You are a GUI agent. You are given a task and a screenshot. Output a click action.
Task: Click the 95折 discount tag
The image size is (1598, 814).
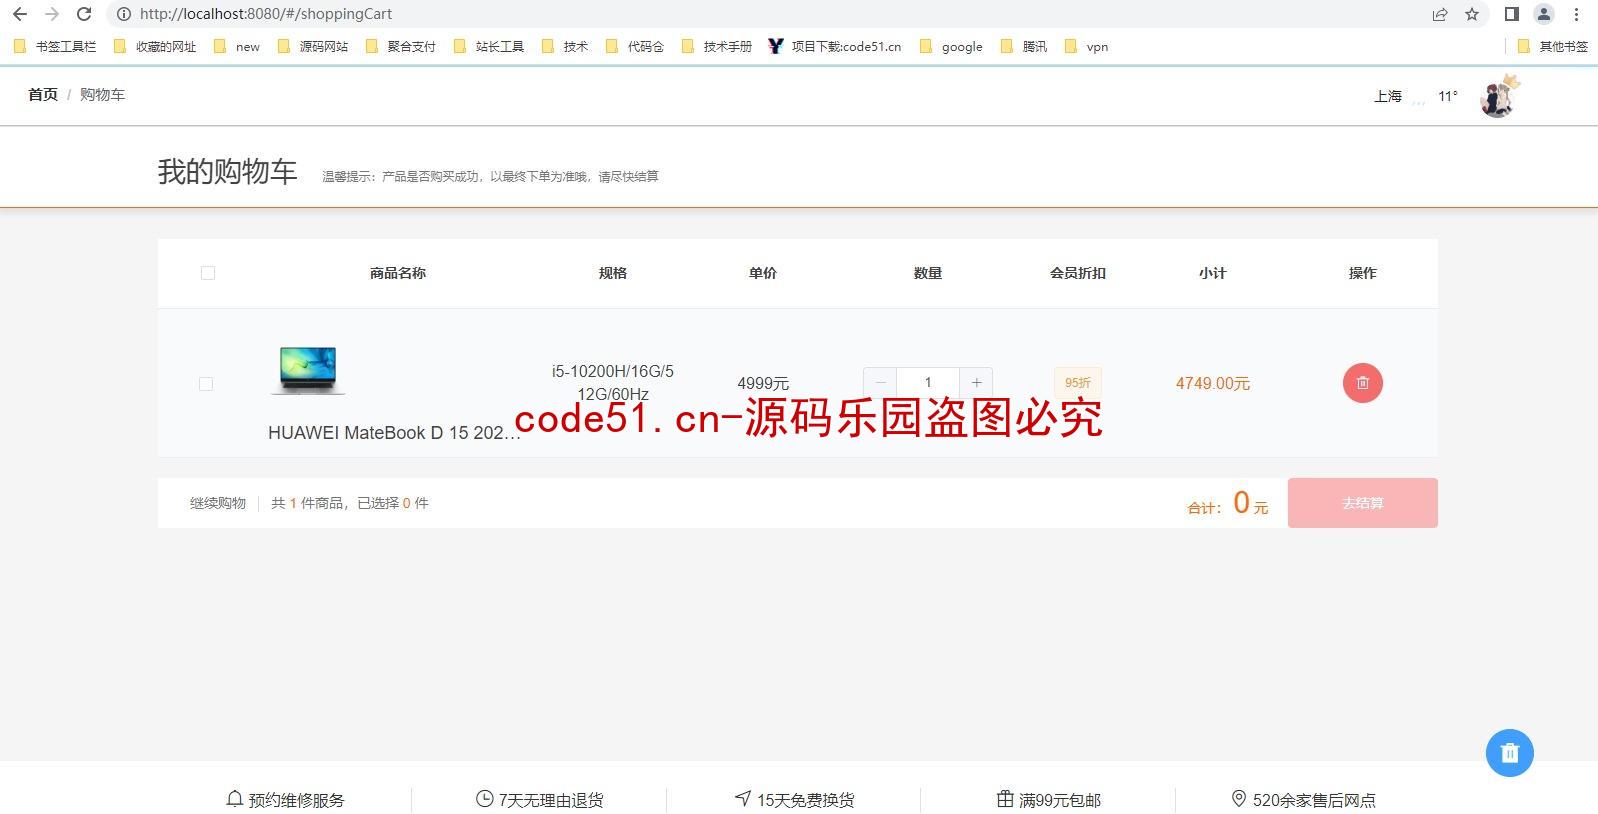[x=1078, y=383]
